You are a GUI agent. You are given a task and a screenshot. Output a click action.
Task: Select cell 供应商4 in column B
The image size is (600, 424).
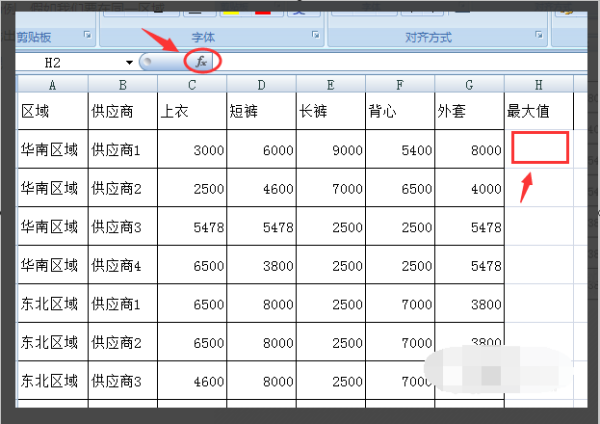click(123, 265)
